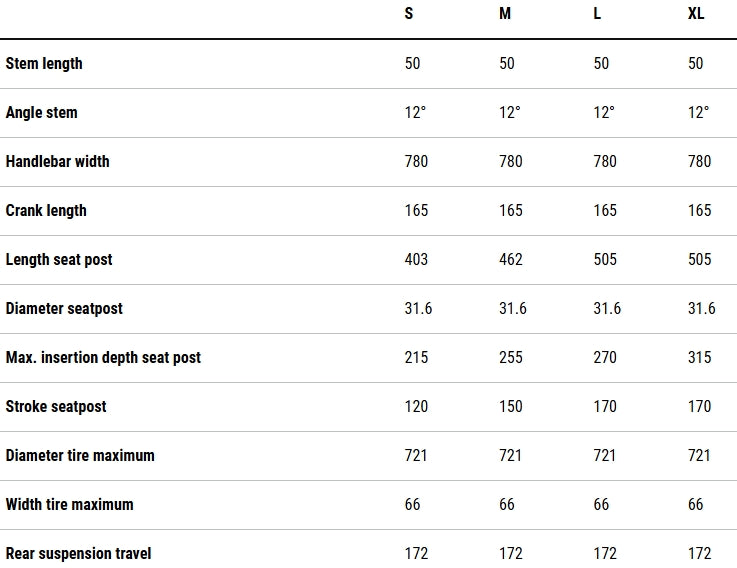Select the XL size column header

pos(696,14)
